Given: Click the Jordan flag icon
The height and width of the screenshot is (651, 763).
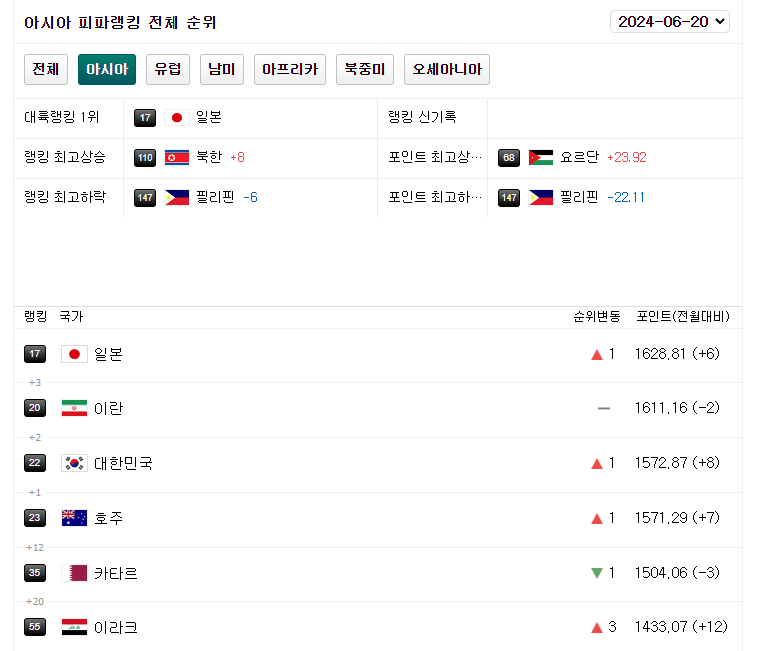Looking at the screenshot, I should [x=540, y=157].
